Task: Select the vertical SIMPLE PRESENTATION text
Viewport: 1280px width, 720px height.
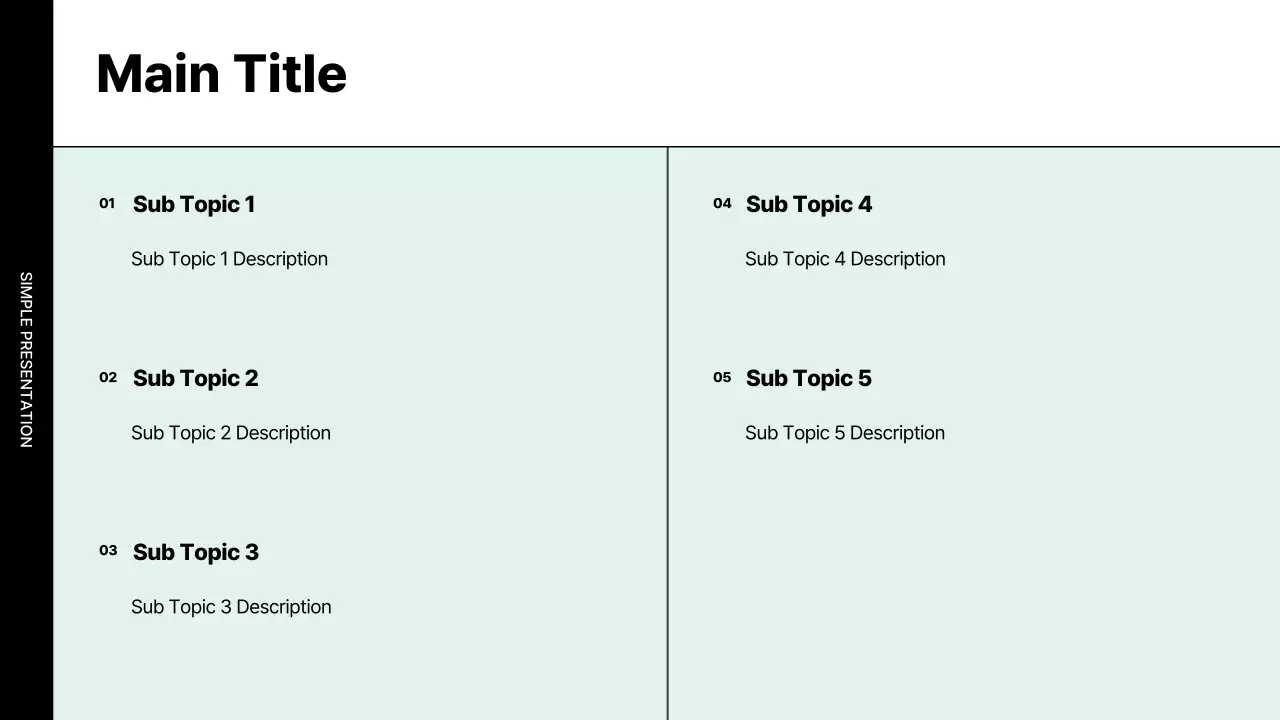Action: 26,360
